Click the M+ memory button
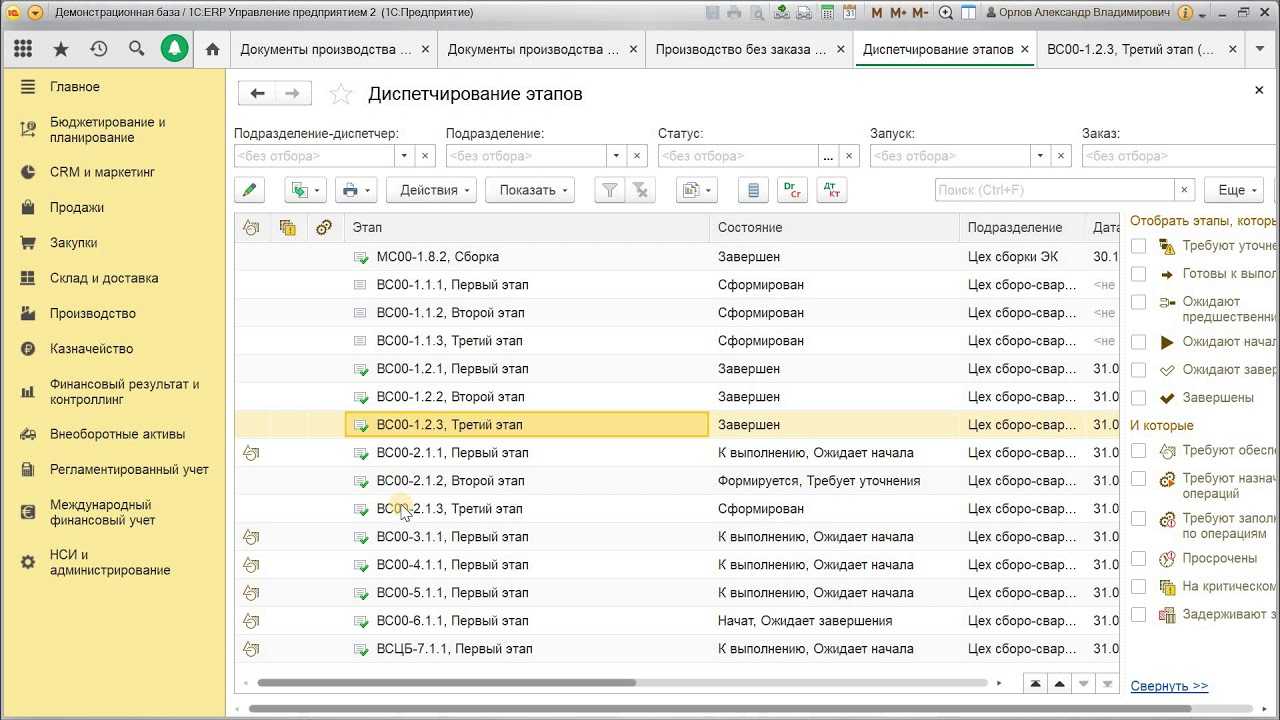Image resolution: width=1280 pixels, height=720 pixels. click(x=897, y=13)
